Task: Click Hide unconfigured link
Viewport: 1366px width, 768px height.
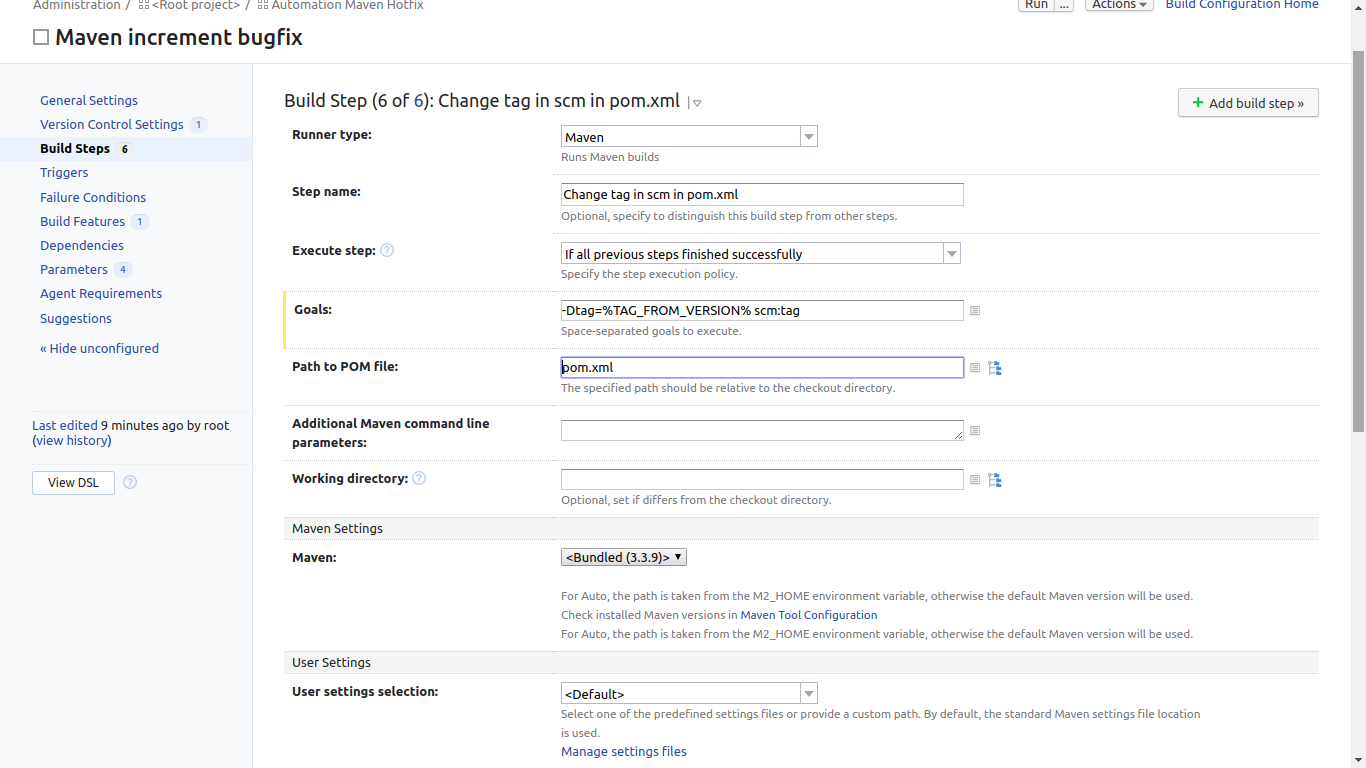Action: [99, 348]
